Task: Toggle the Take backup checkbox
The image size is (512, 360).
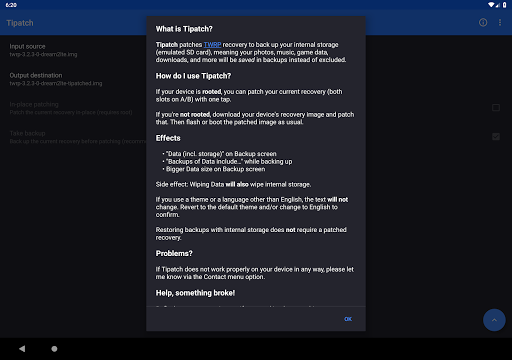Action: [x=496, y=137]
